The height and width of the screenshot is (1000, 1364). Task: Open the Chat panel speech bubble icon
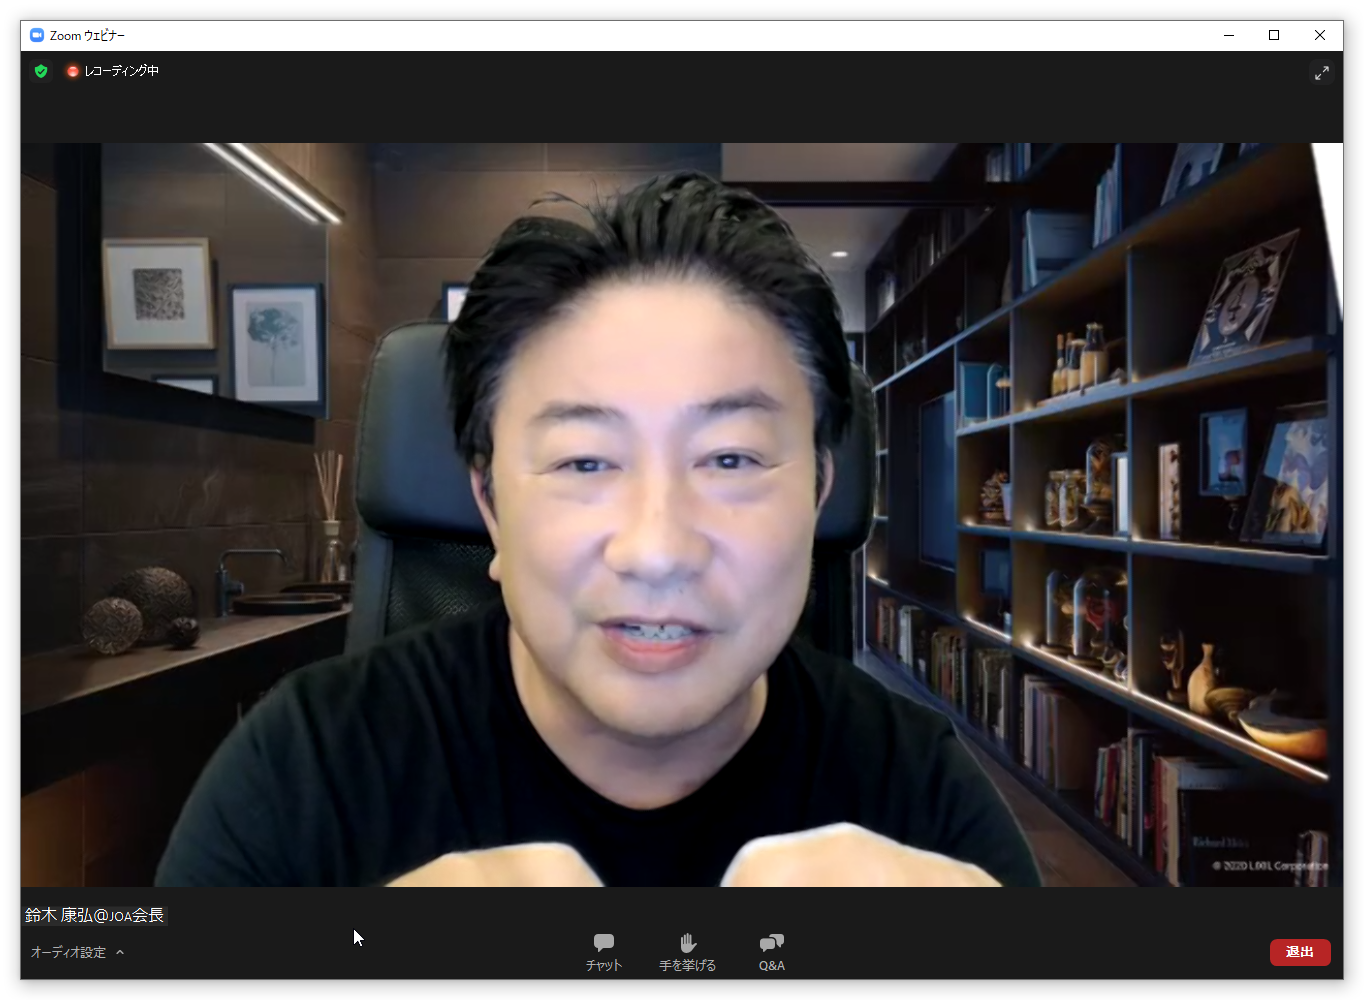click(604, 943)
